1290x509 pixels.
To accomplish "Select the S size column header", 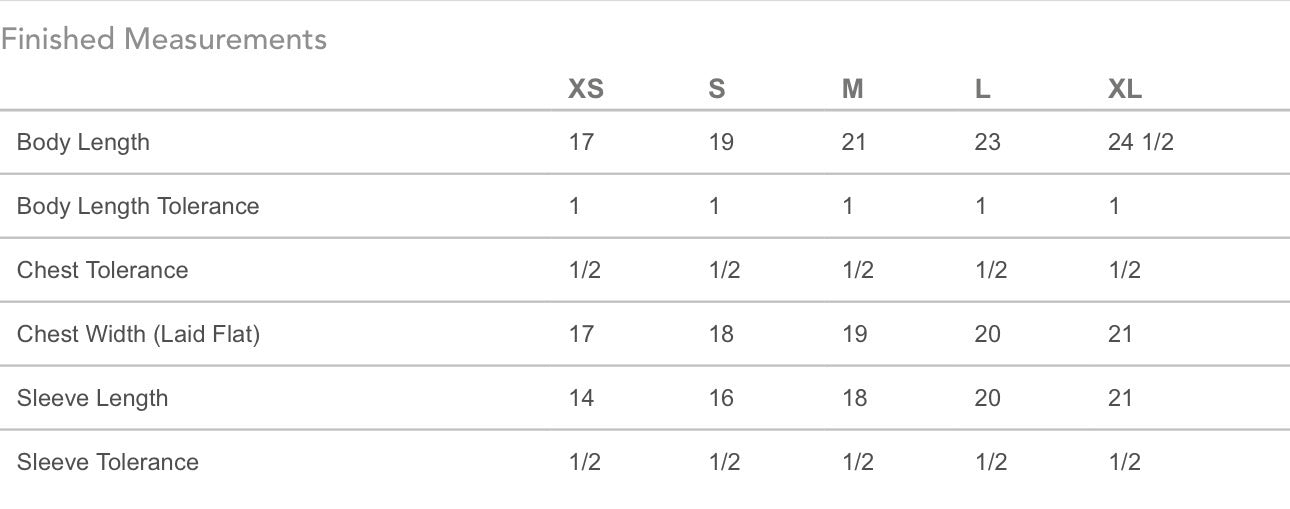I will coord(716,89).
